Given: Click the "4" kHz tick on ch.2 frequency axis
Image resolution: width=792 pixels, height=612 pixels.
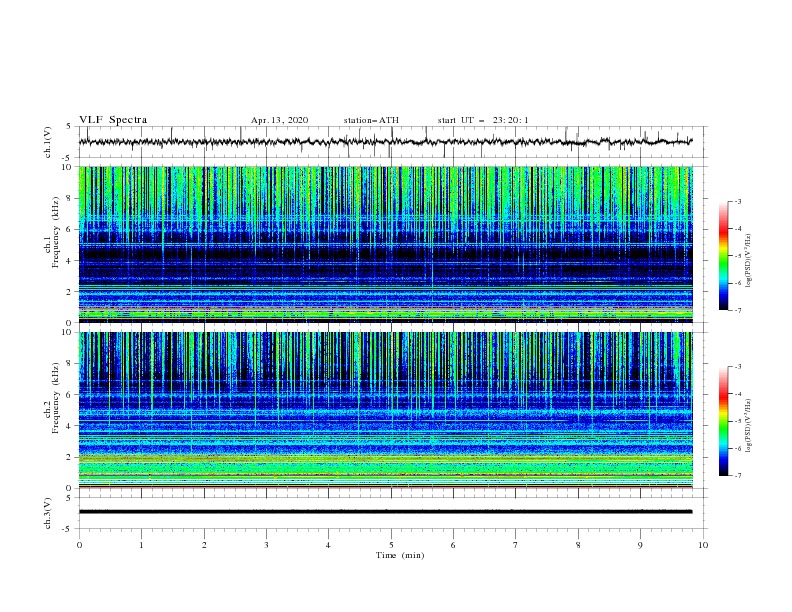Looking at the screenshot, I should click(x=70, y=426).
